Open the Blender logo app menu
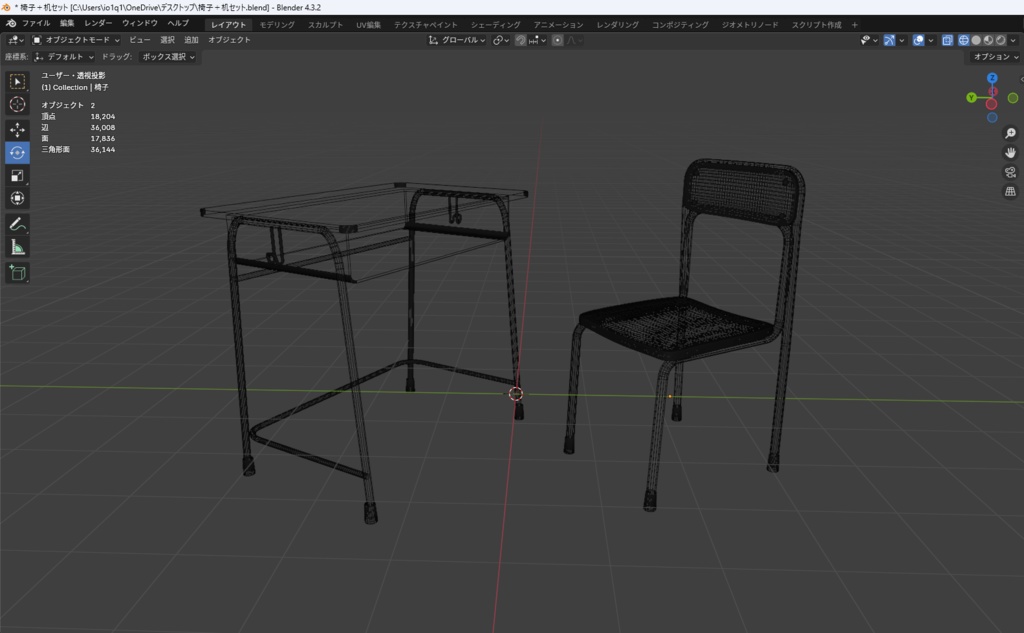The height and width of the screenshot is (633, 1024). coord(11,24)
